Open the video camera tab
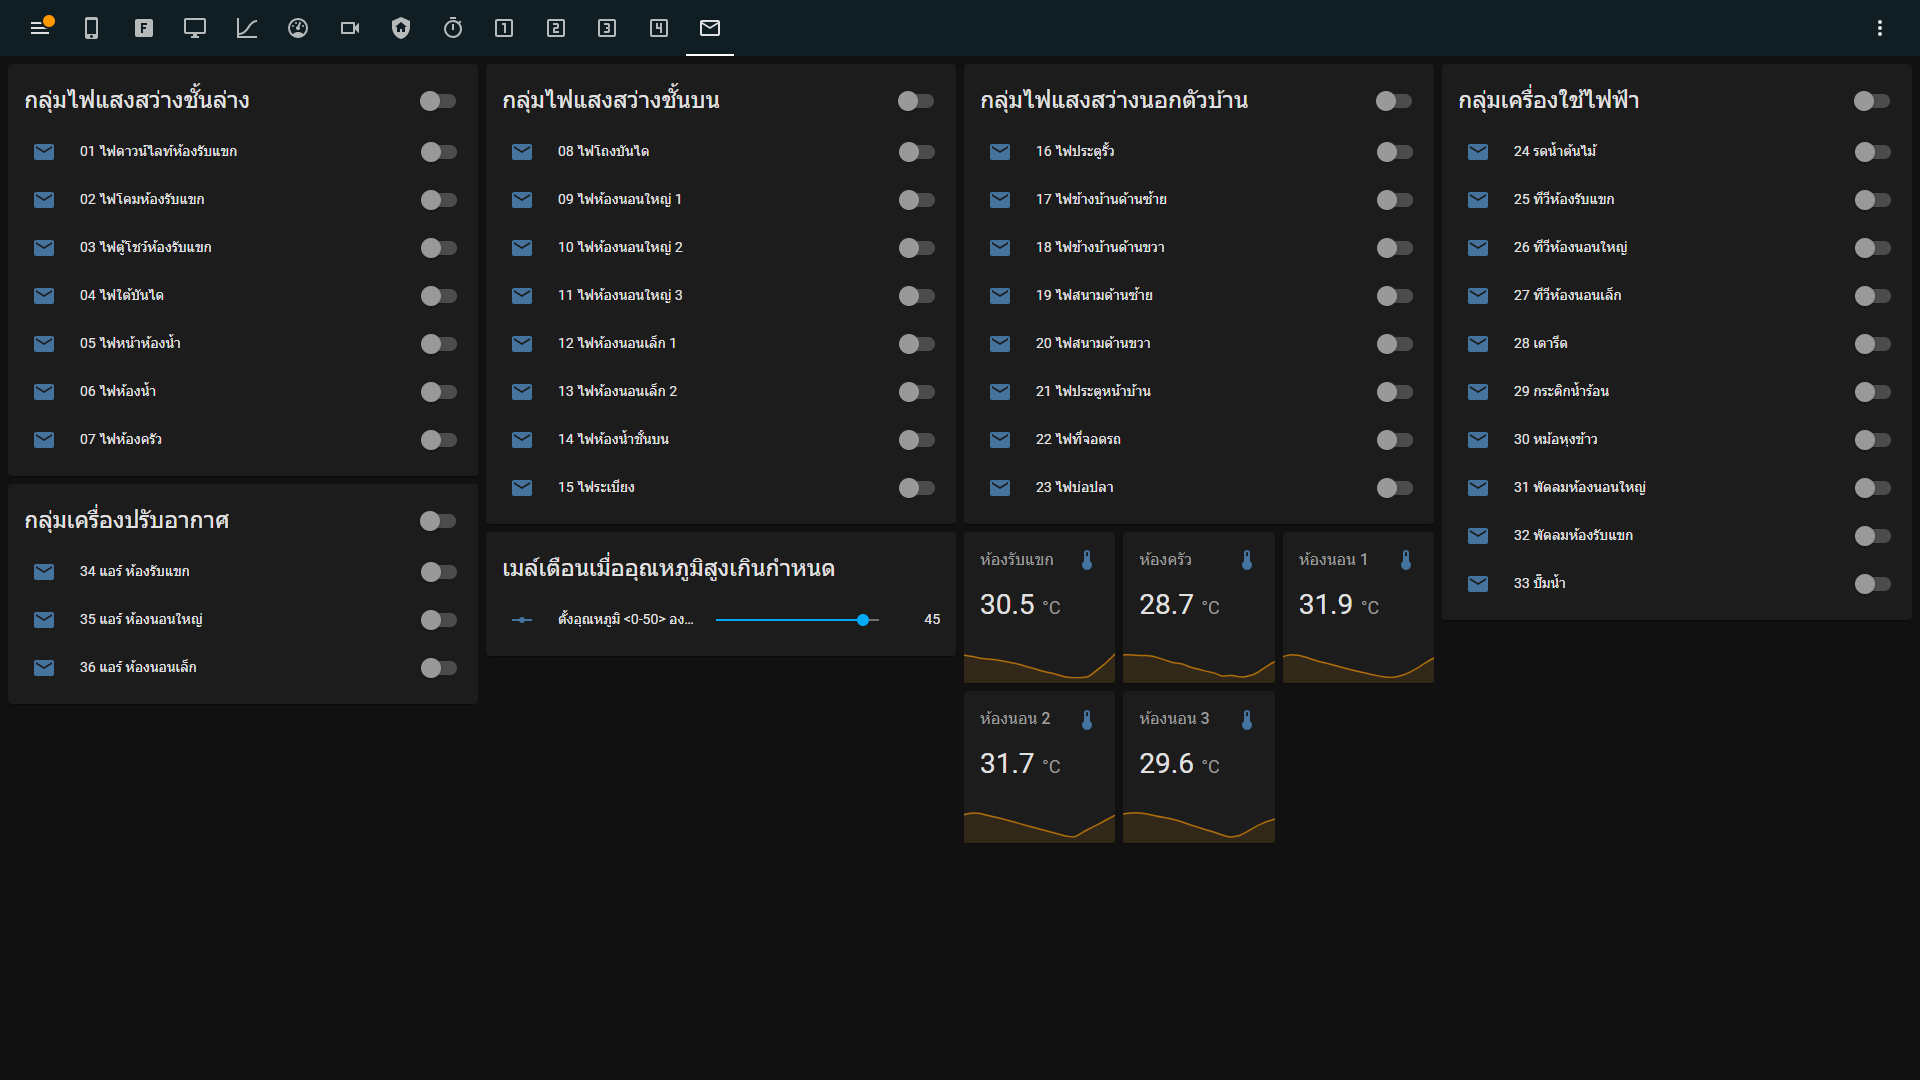1920x1080 pixels. point(350,28)
